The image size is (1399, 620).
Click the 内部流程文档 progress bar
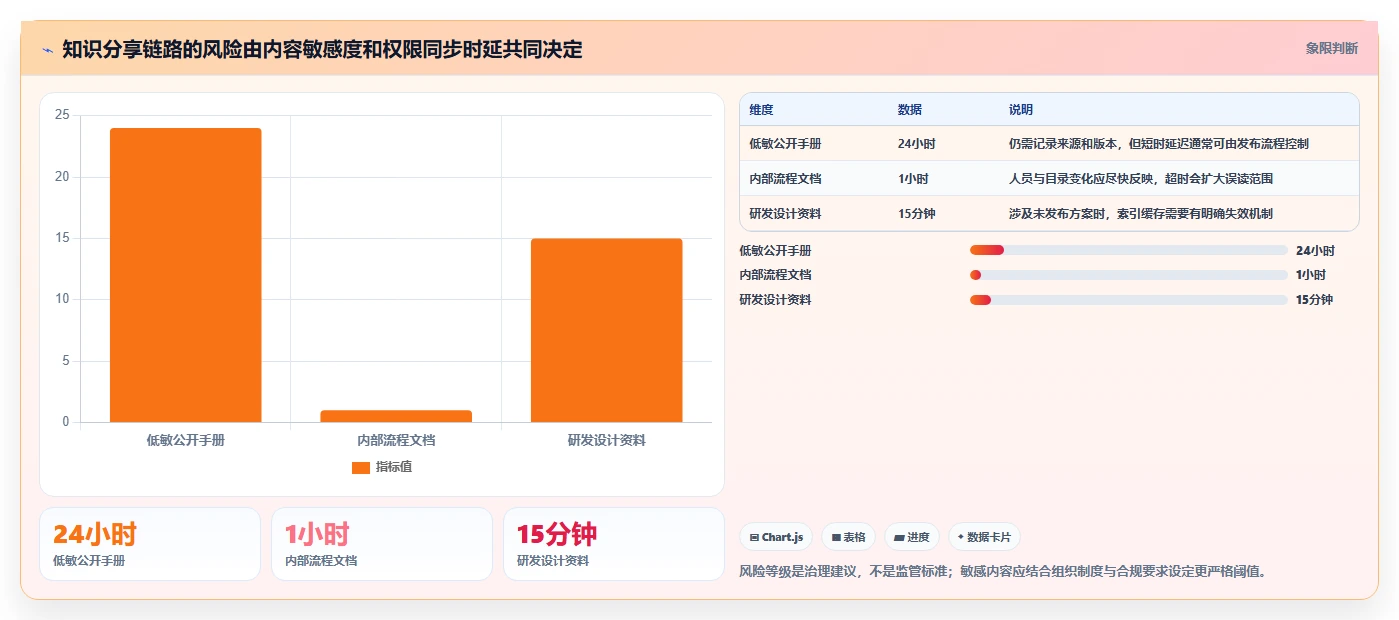click(x=1128, y=275)
